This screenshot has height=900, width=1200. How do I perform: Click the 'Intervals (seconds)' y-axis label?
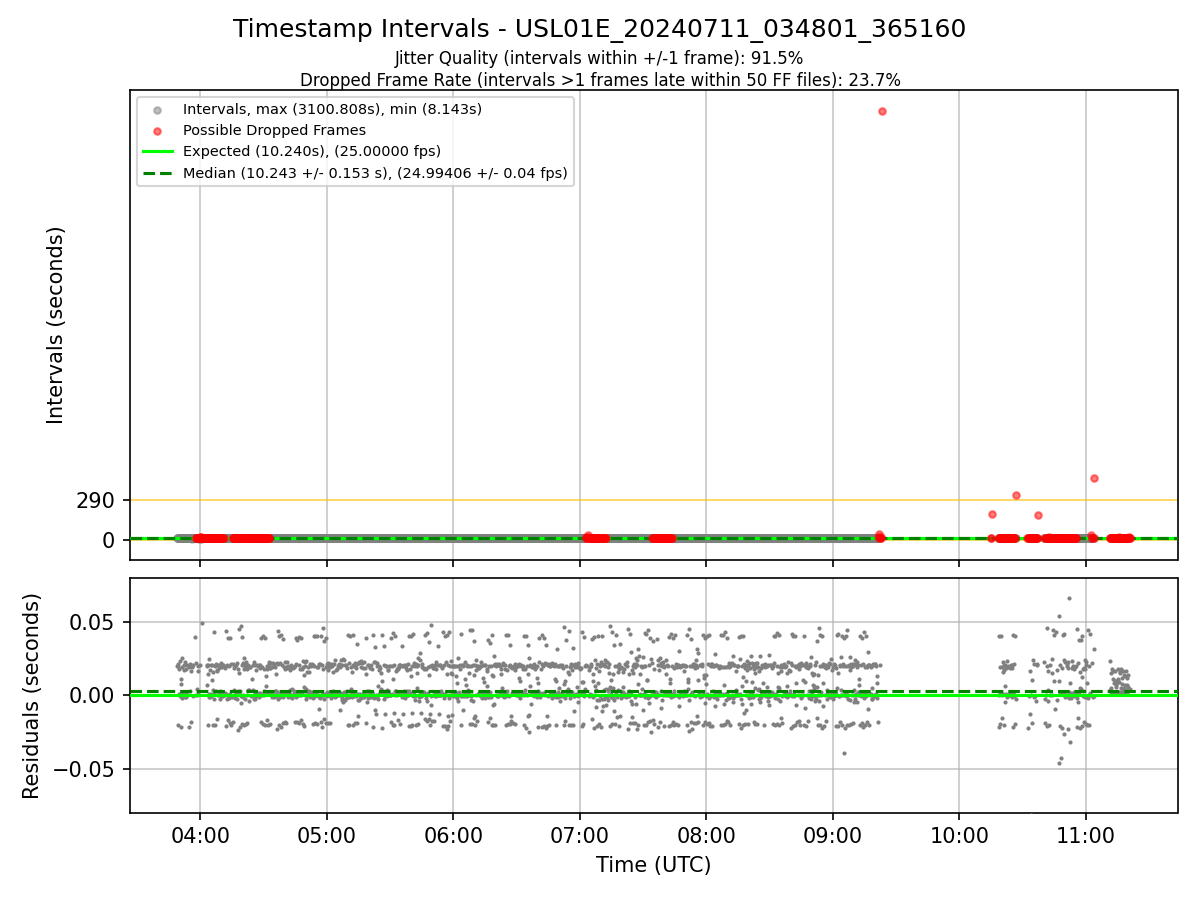coord(56,325)
